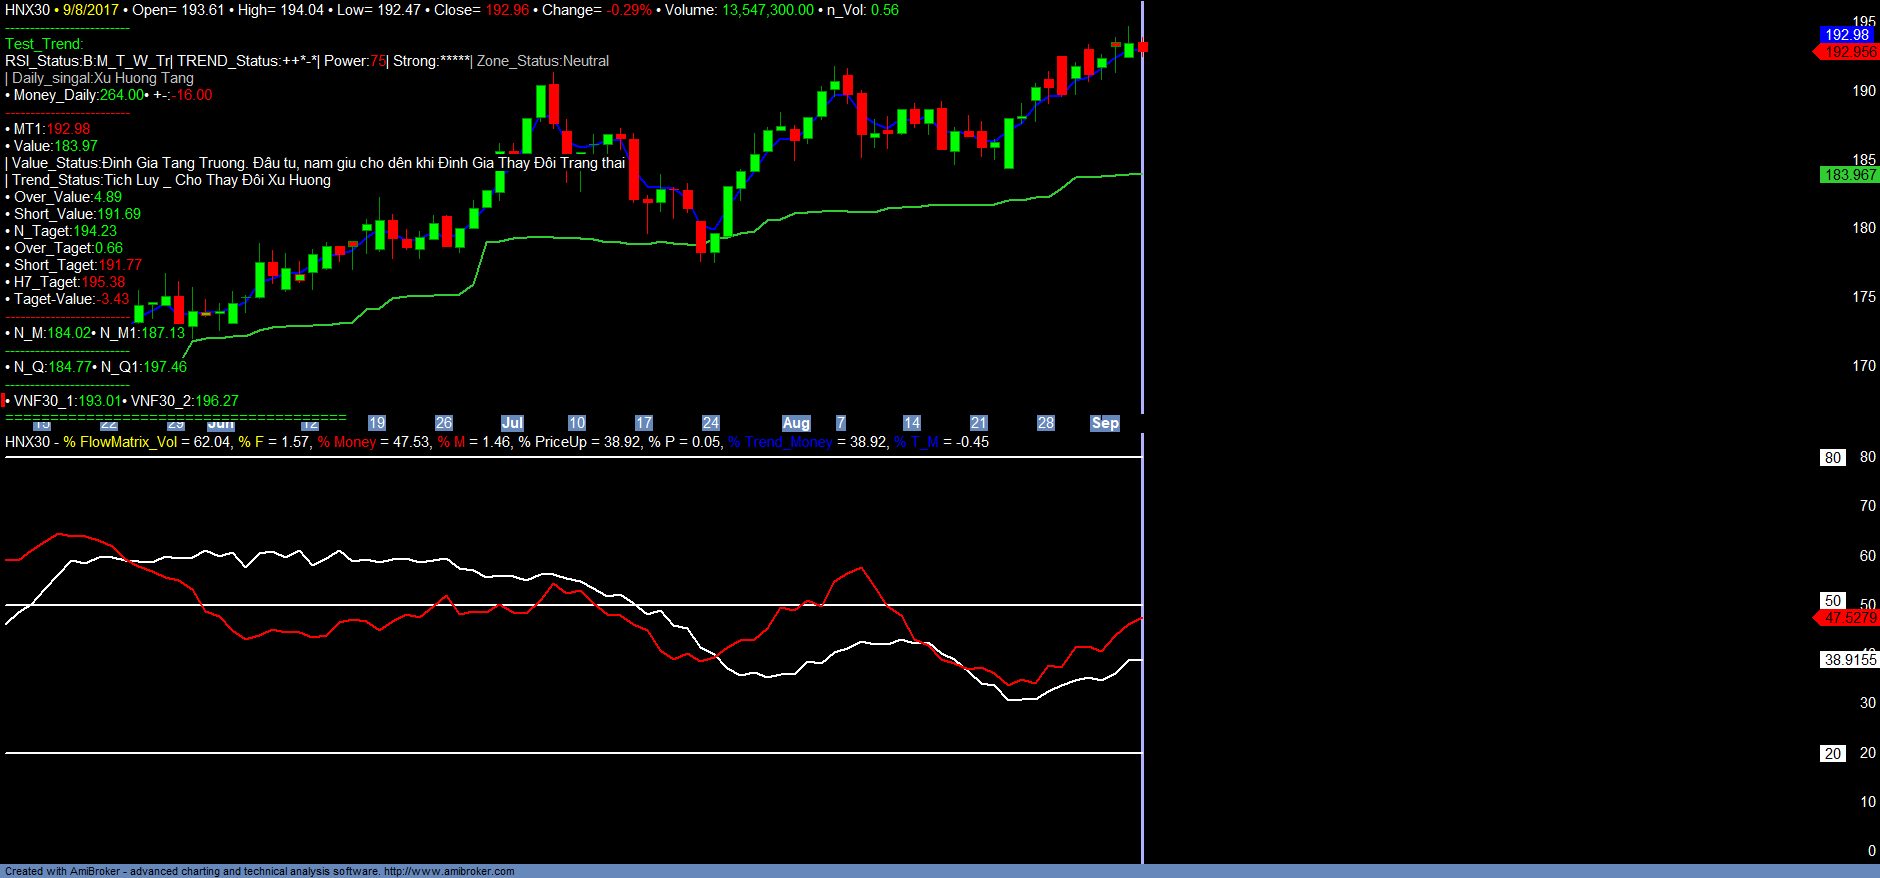This screenshot has height=878, width=1880.
Task: Select the Aug month marker on timeline
Action: [796, 423]
